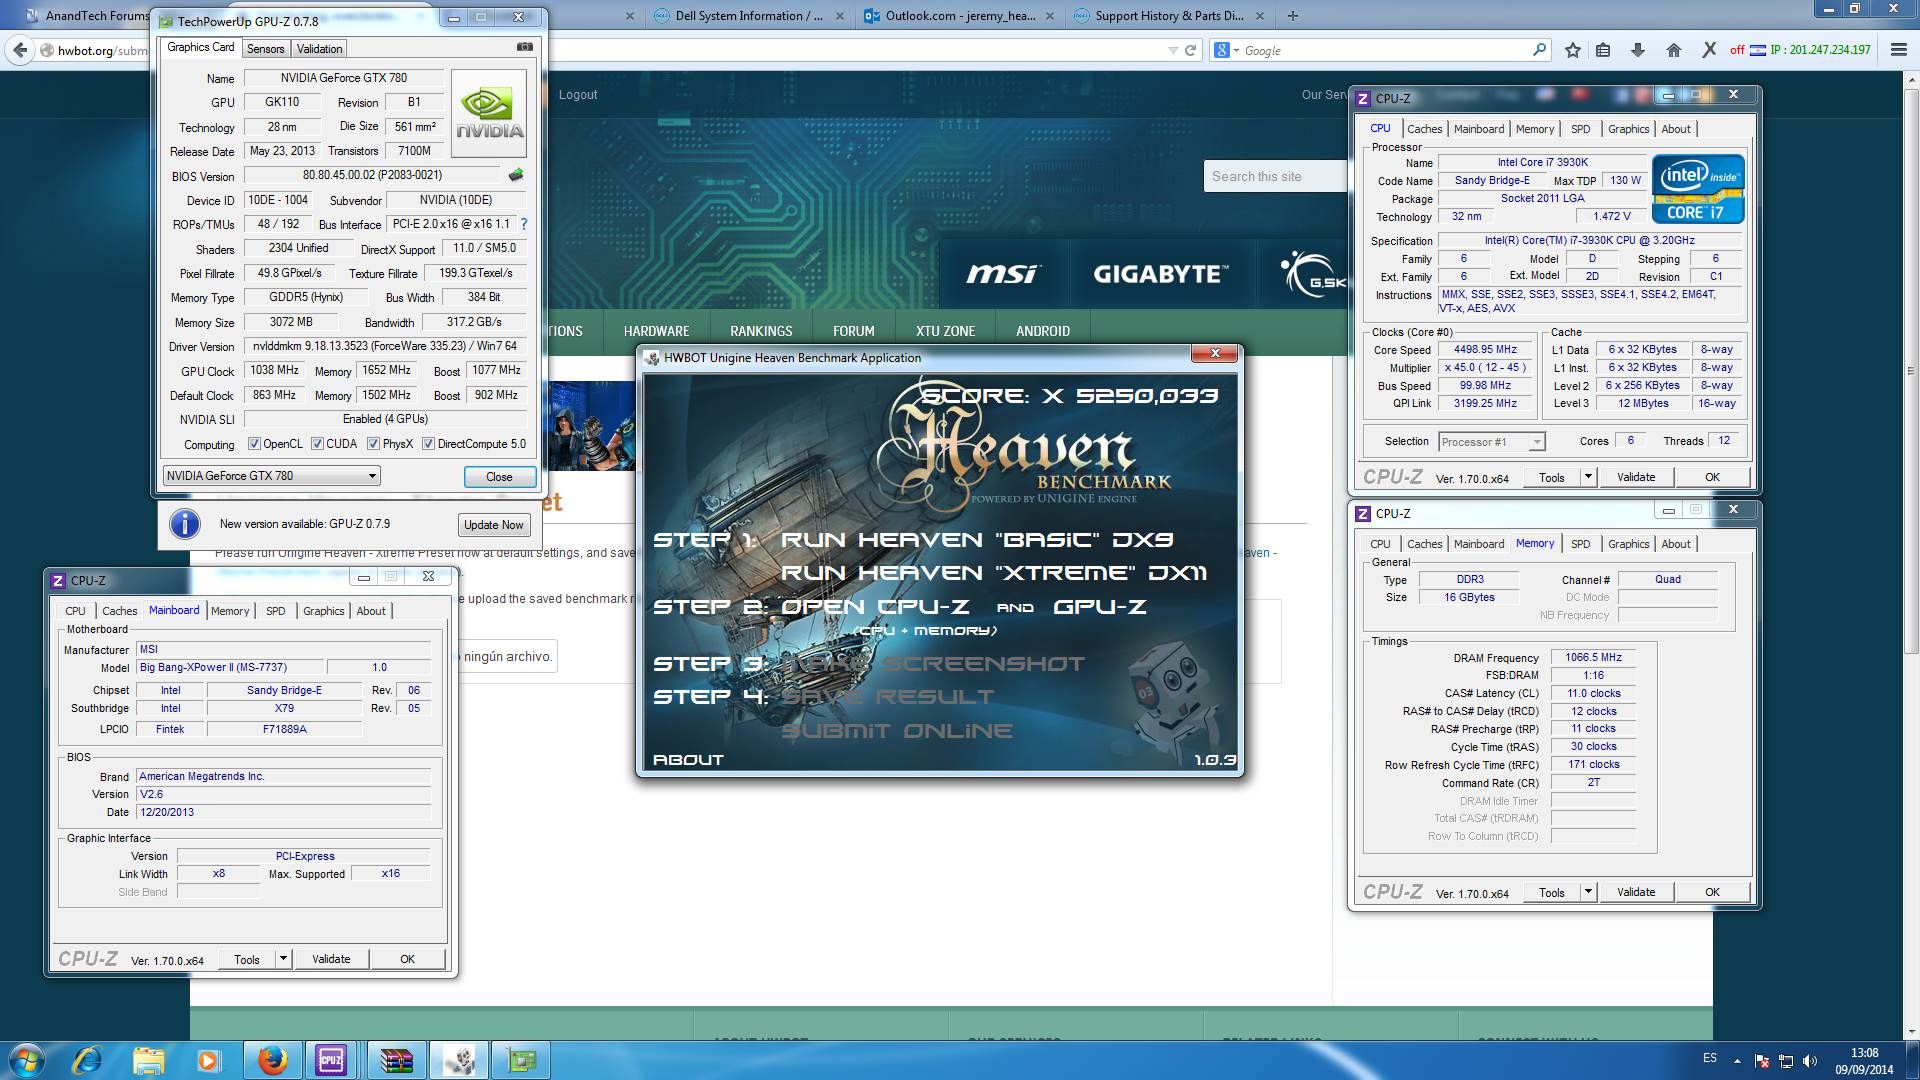Open SPD tab in CPU-Z Memory window

tap(1580, 544)
